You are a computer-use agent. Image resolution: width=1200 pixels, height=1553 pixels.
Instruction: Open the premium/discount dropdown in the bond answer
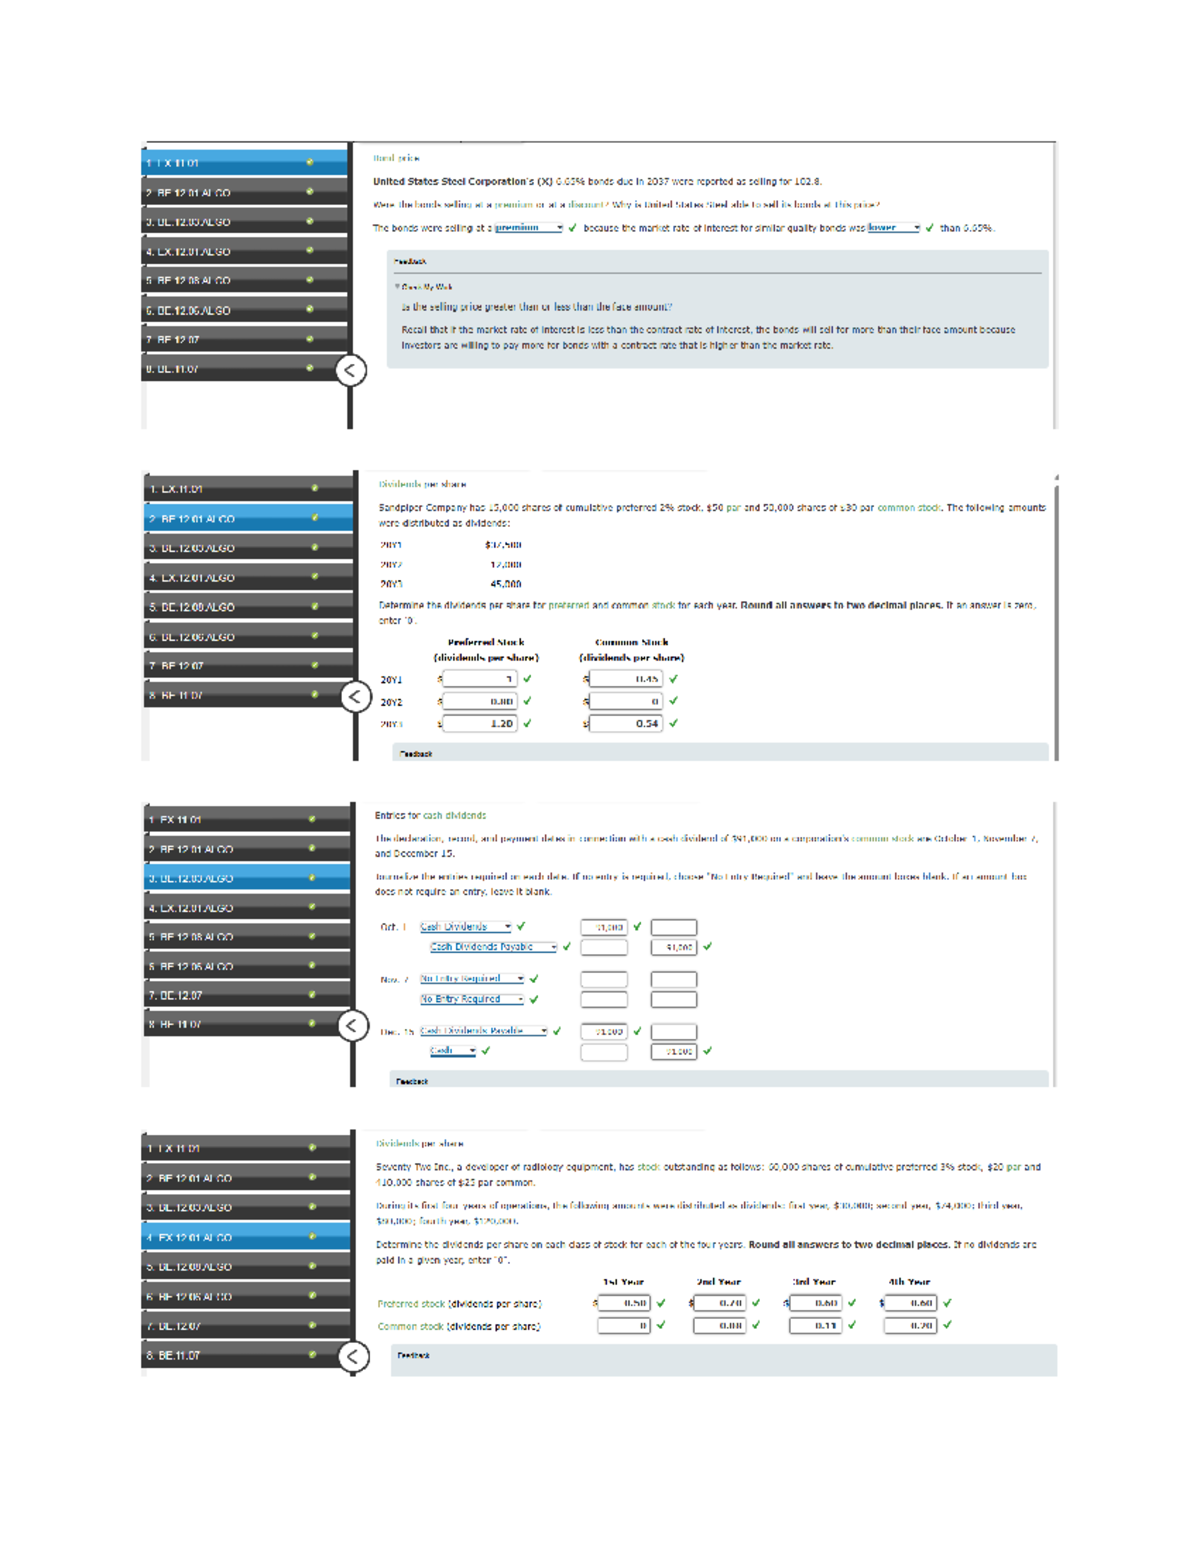[529, 228]
